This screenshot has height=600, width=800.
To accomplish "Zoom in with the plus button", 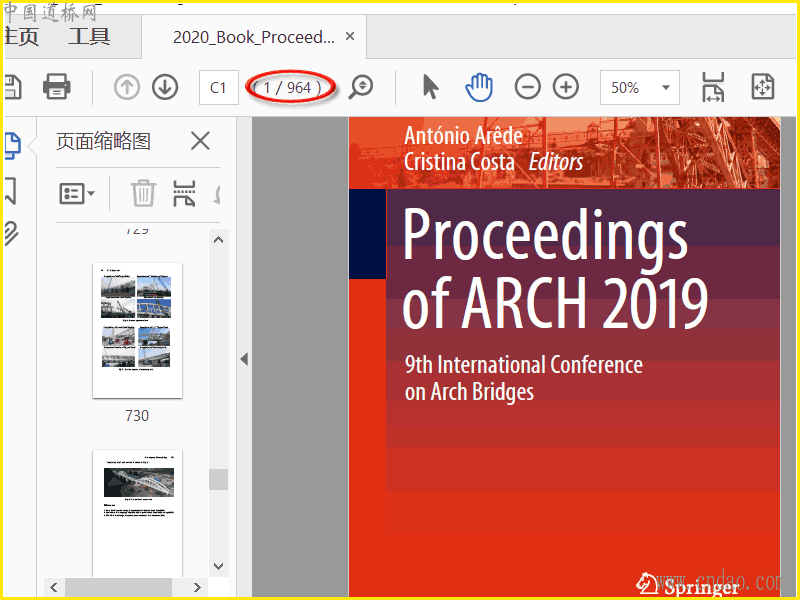I will point(566,87).
